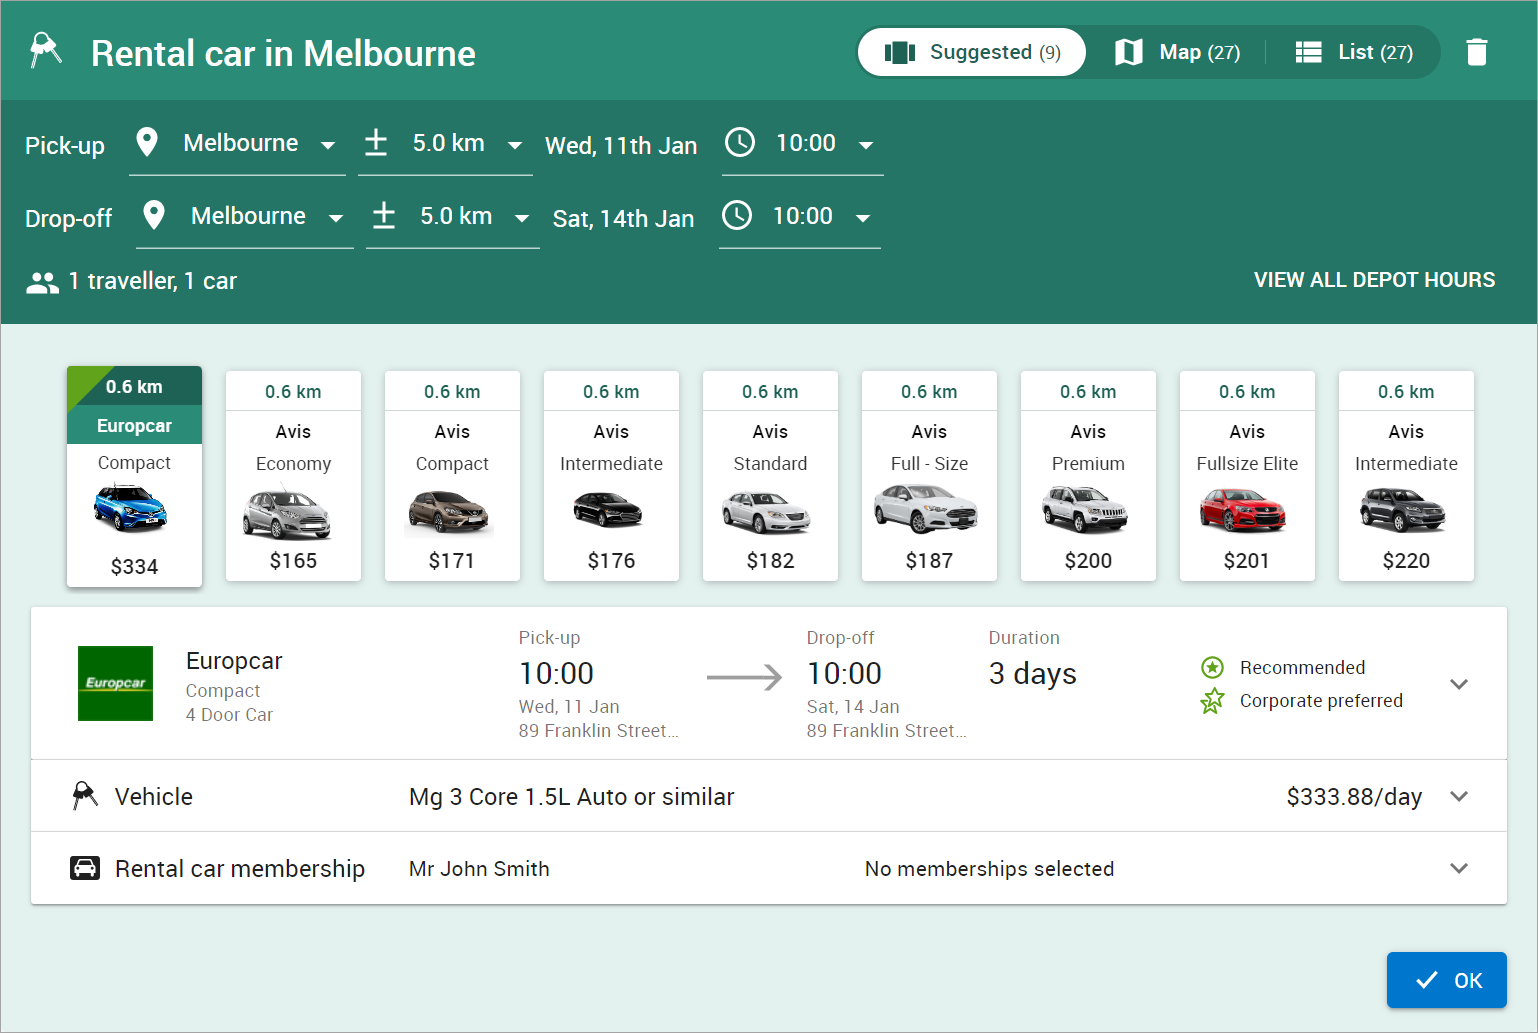
Task: Expand the Vehicle row chevron
Action: click(1459, 796)
